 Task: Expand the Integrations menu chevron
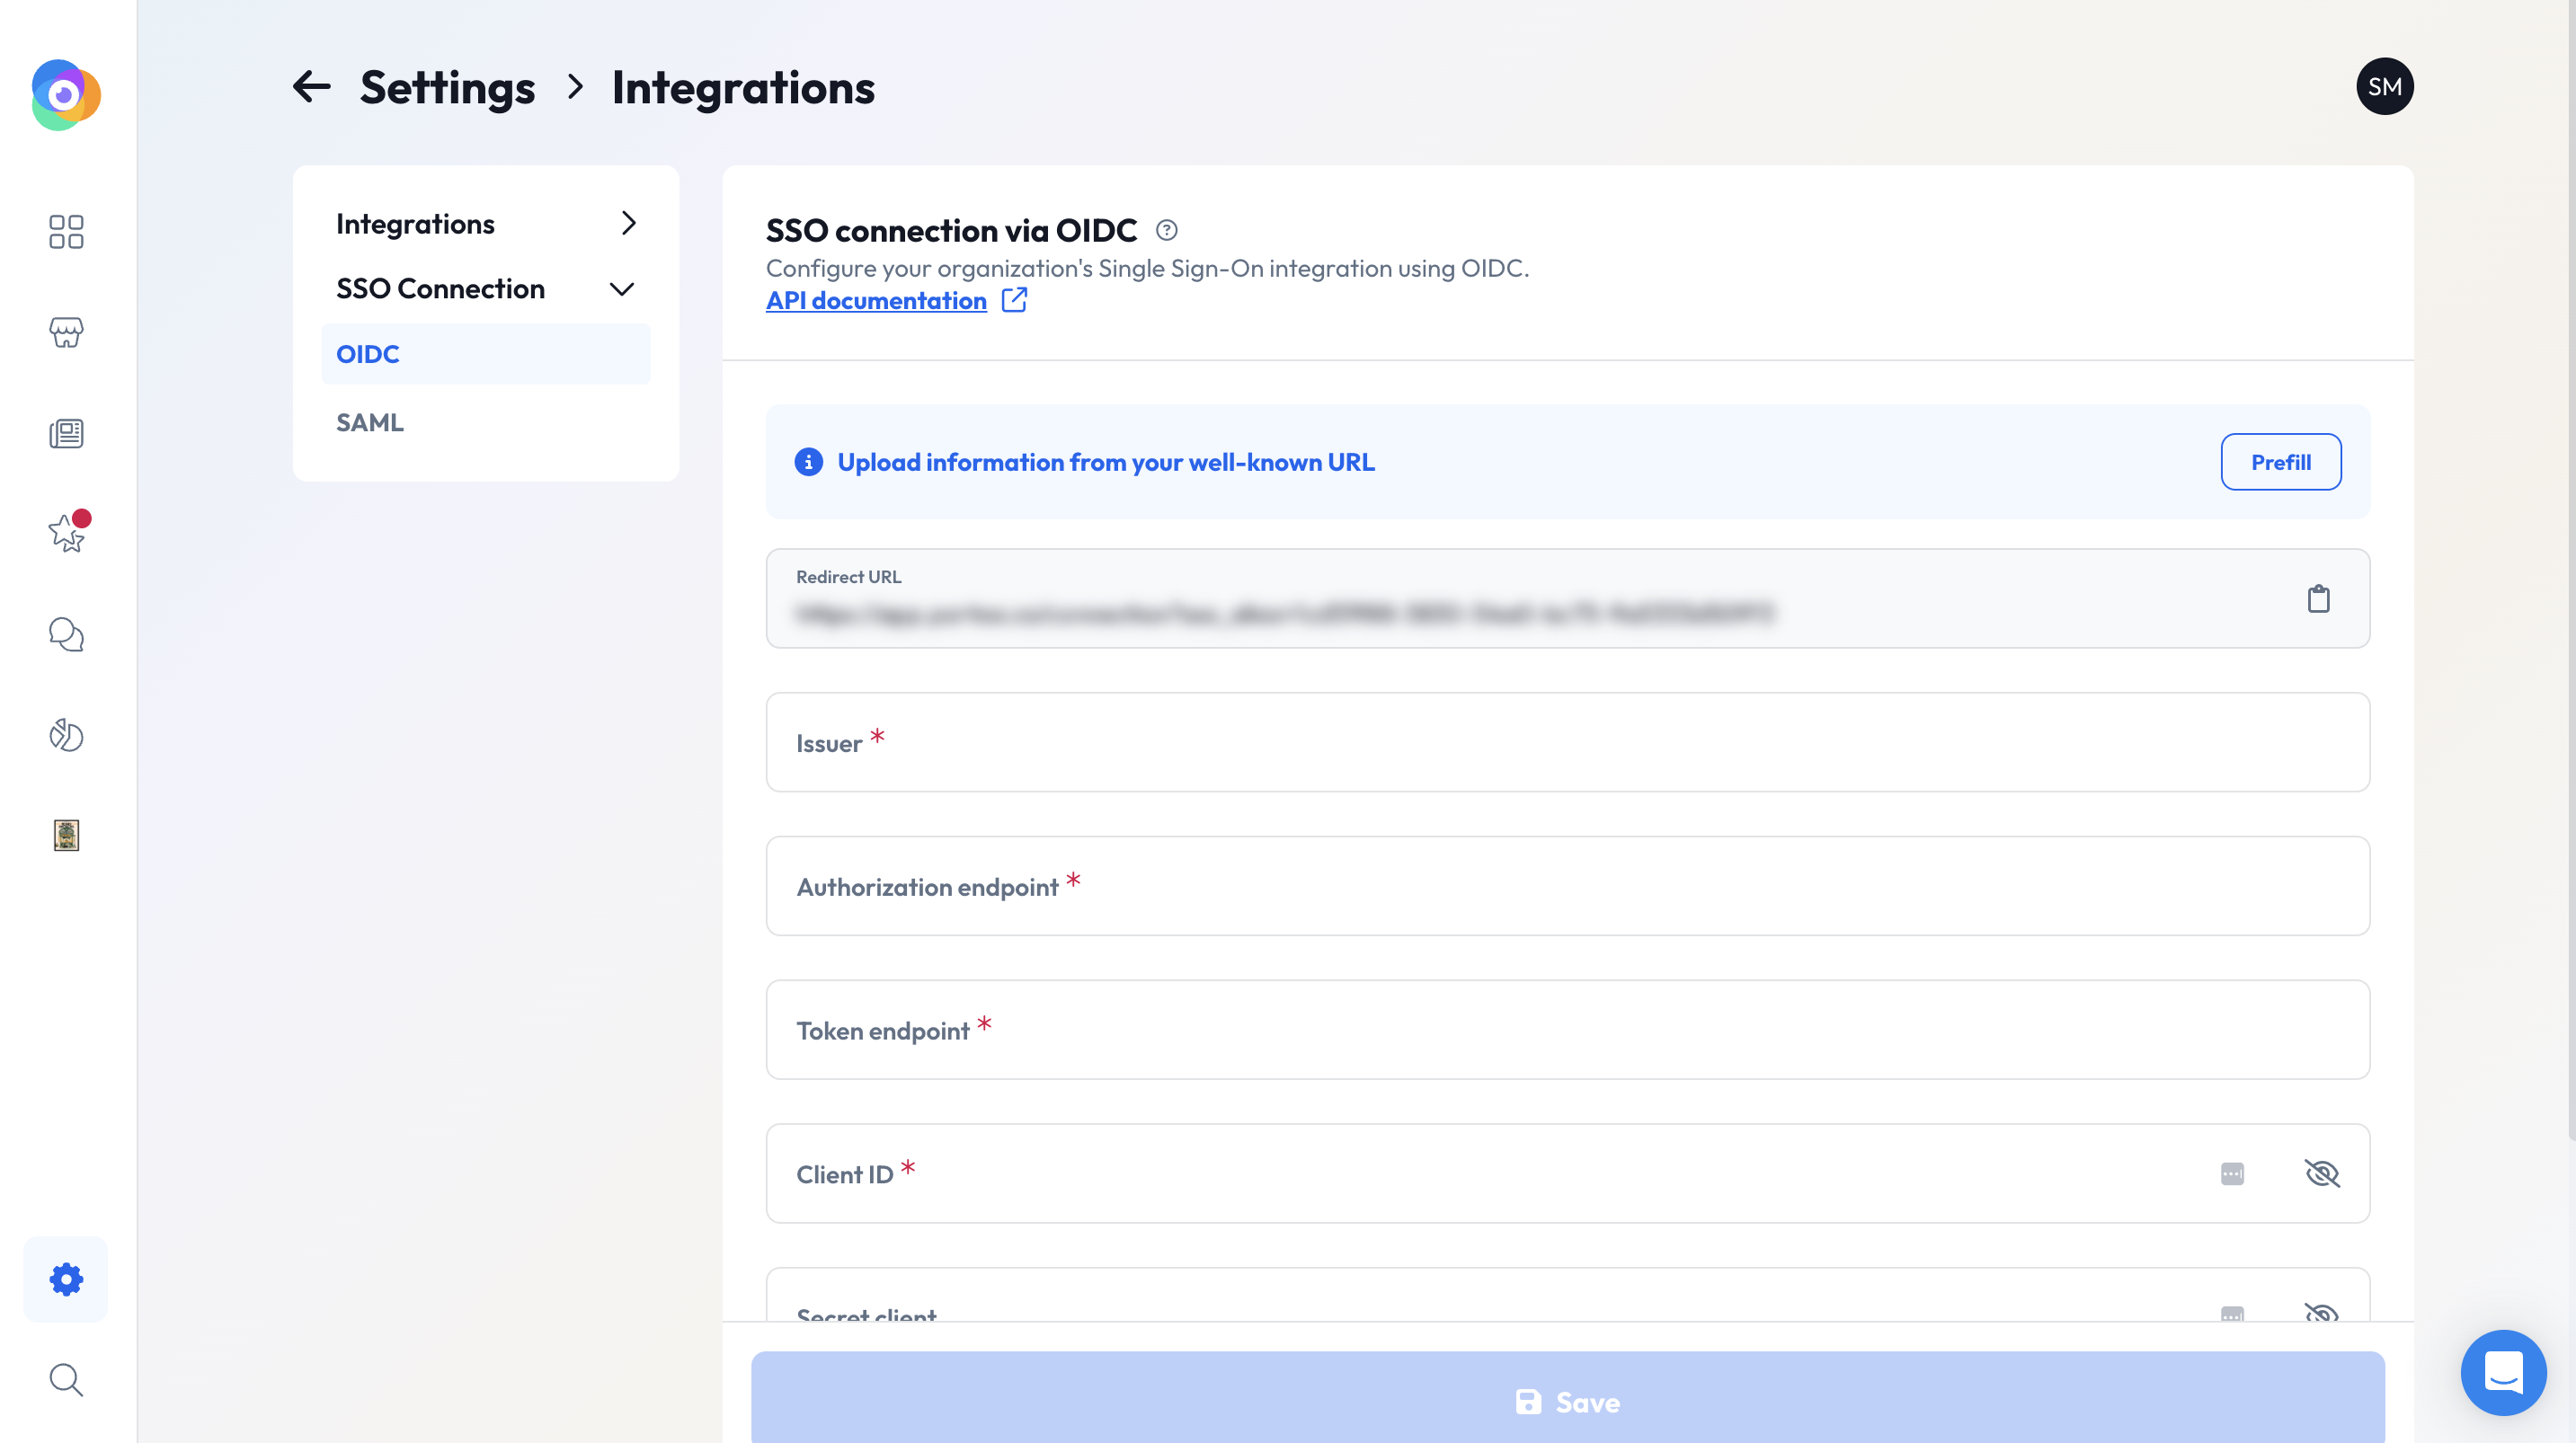[628, 223]
